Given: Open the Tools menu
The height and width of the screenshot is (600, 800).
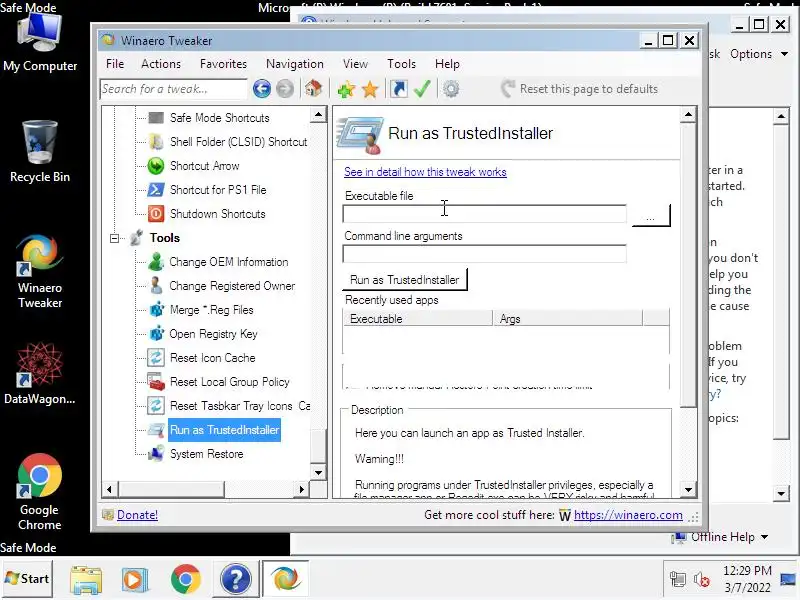Looking at the screenshot, I should 401,64.
